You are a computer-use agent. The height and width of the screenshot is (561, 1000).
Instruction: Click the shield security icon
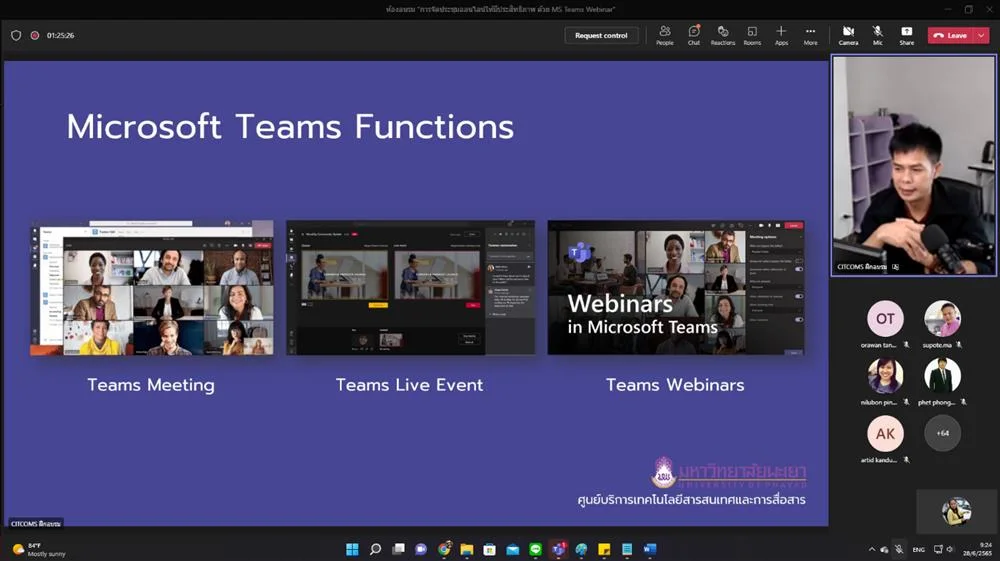click(16, 36)
